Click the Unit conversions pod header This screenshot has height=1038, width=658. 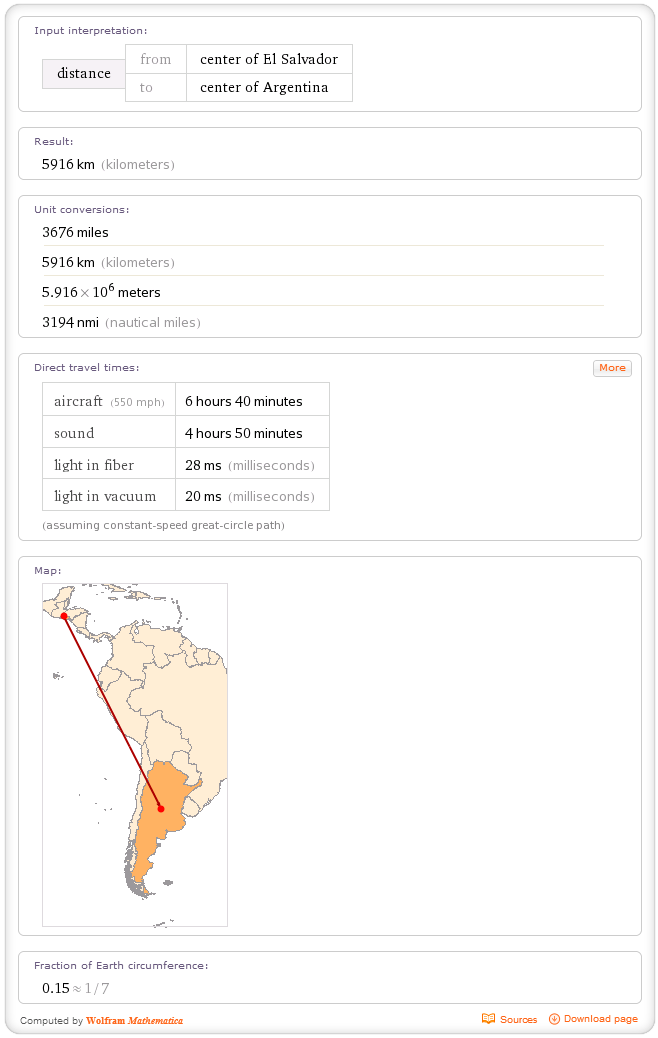tap(81, 209)
